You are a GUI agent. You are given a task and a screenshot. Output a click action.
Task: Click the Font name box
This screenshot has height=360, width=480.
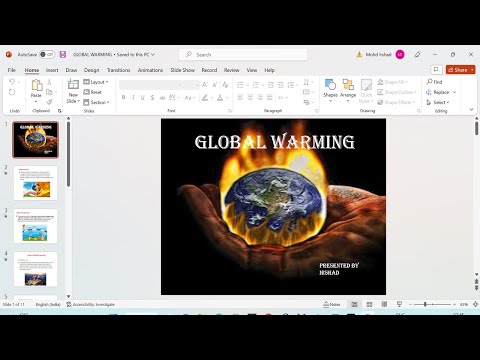(150, 85)
